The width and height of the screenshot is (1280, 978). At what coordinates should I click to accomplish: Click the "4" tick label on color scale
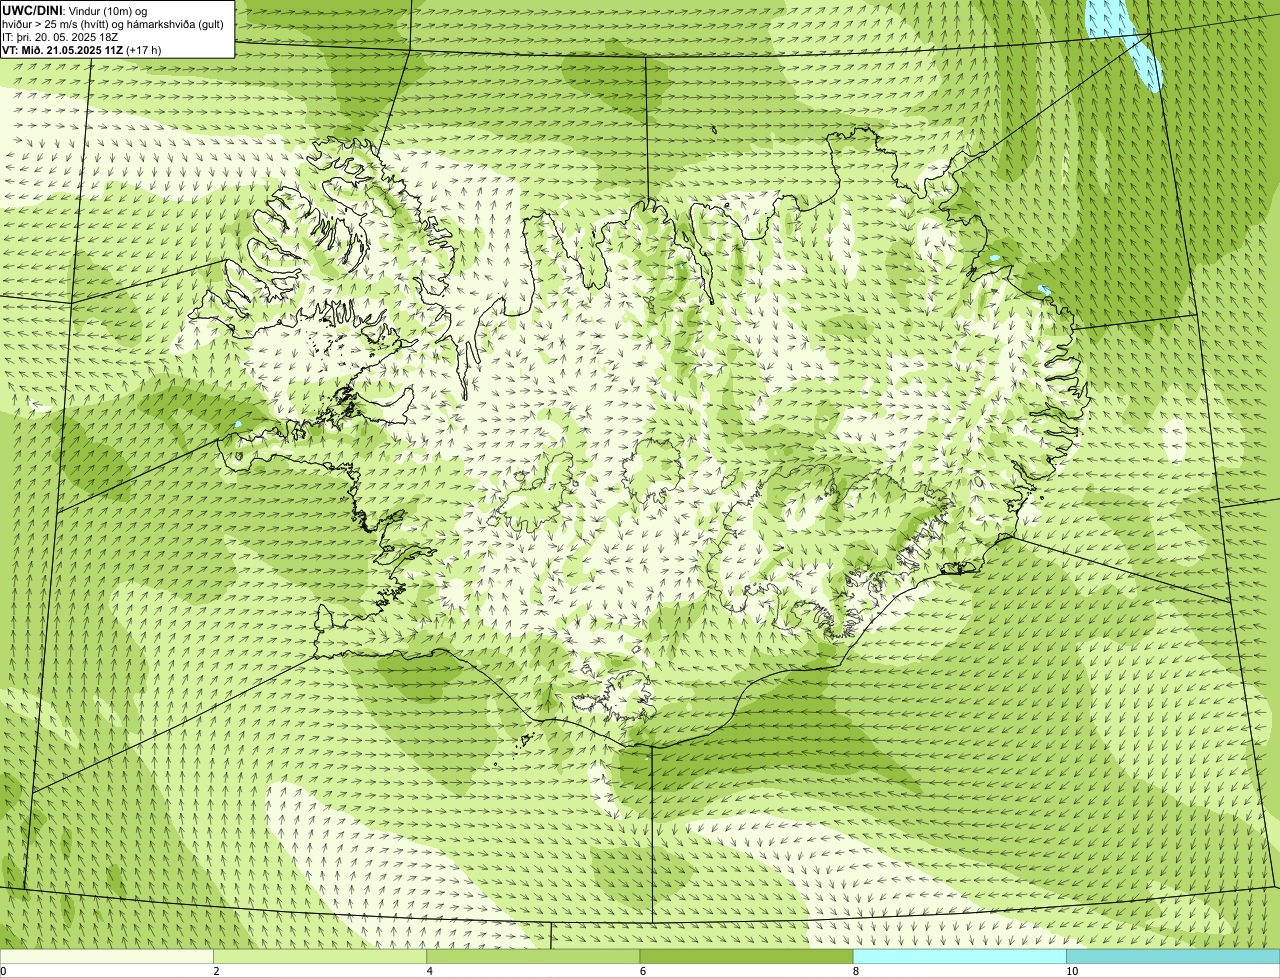click(430, 971)
